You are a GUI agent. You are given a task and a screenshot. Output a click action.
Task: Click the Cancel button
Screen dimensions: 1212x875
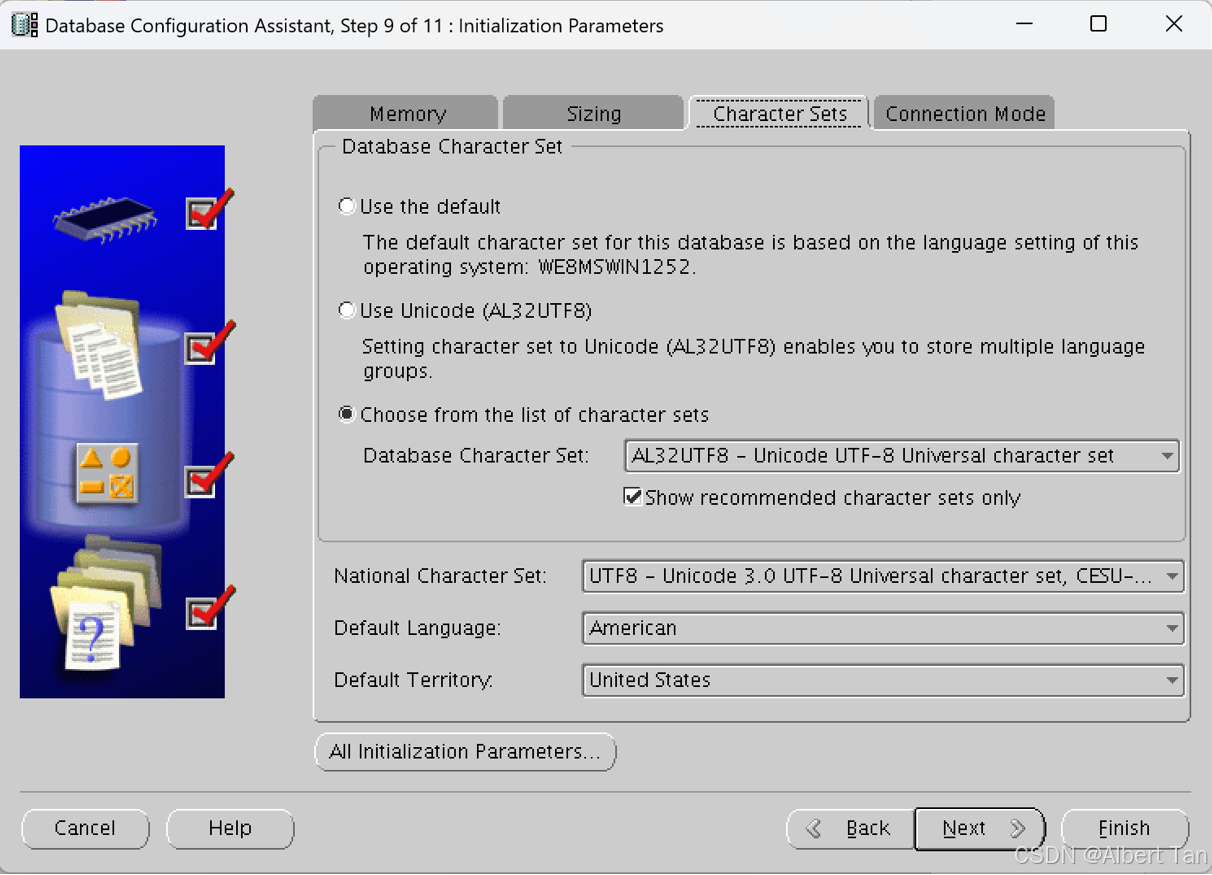(x=85, y=828)
